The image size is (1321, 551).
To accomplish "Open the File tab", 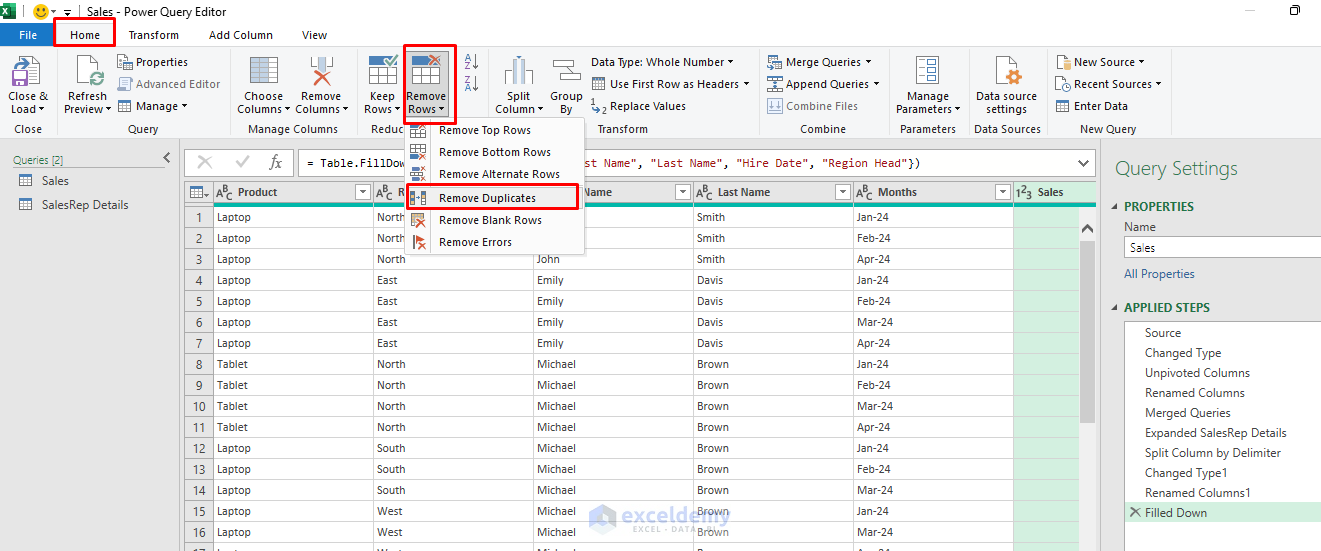I will pyautogui.click(x=27, y=35).
